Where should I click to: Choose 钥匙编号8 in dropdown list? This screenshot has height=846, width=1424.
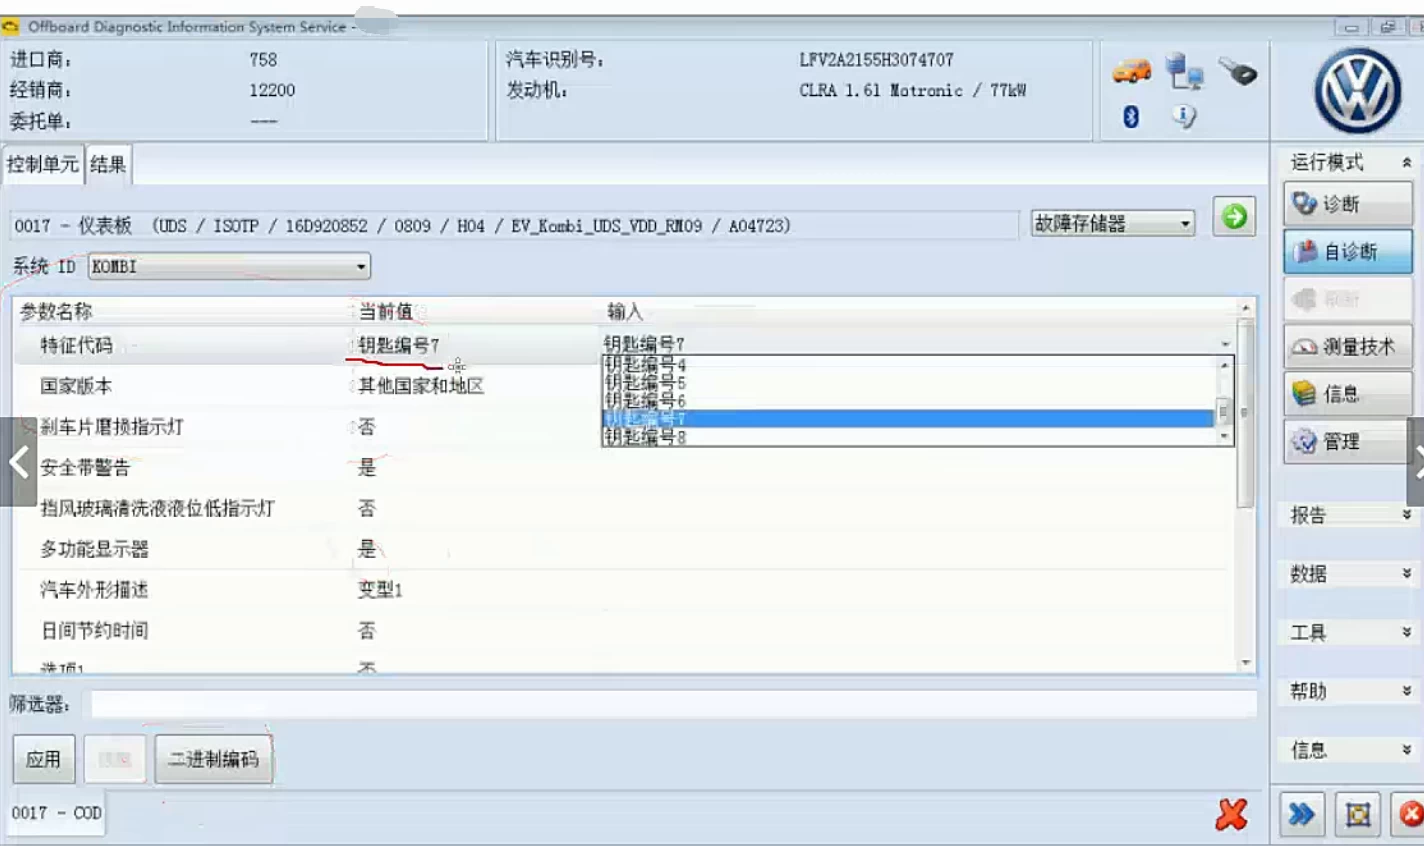point(908,437)
